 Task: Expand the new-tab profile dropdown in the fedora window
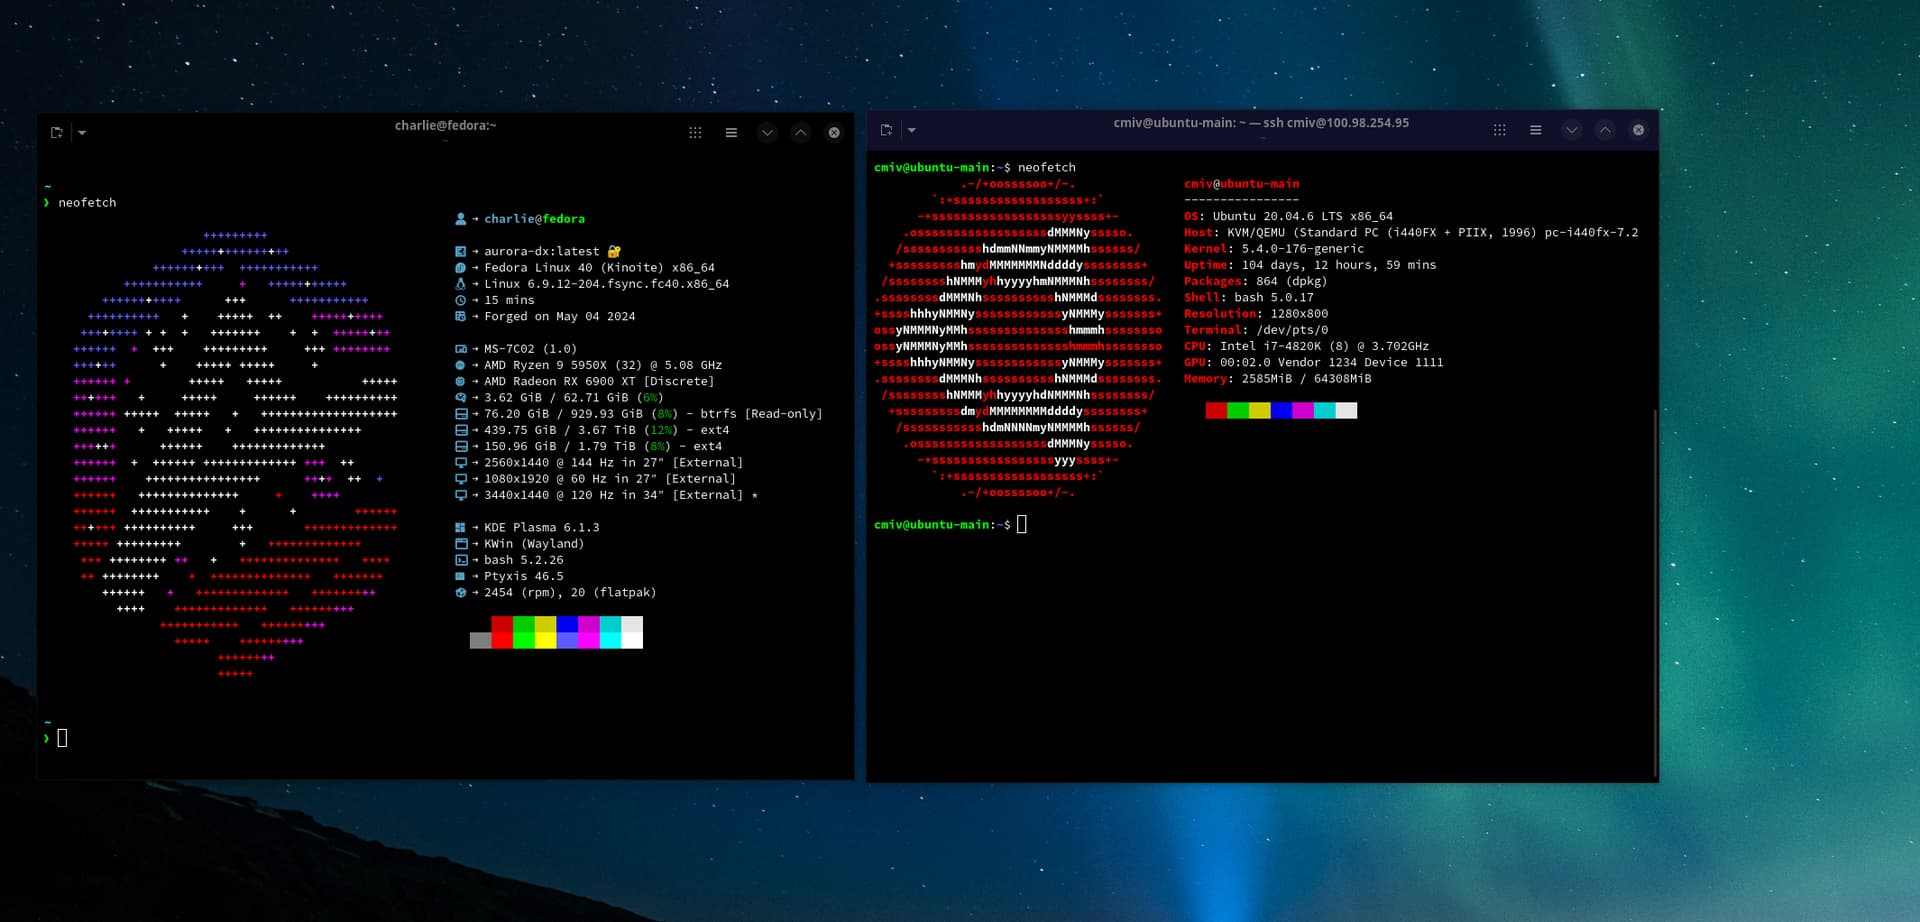pyautogui.click(x=82, y=133)
